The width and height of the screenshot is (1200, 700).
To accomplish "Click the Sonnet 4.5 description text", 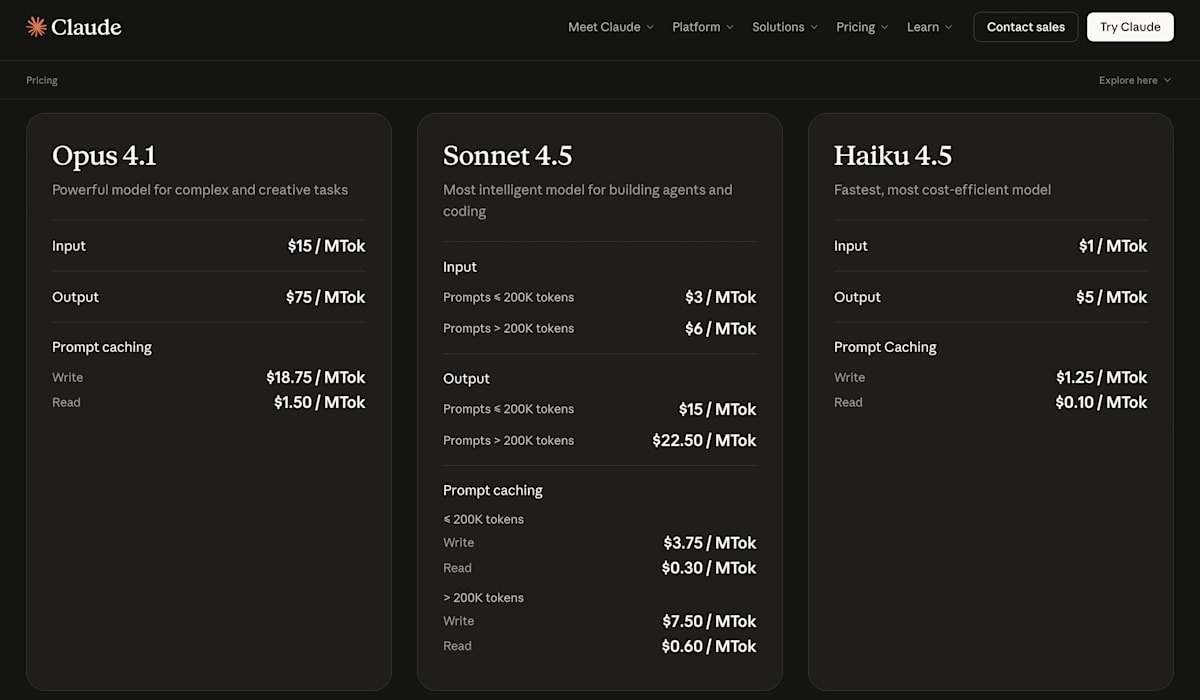I will [588, 200].
